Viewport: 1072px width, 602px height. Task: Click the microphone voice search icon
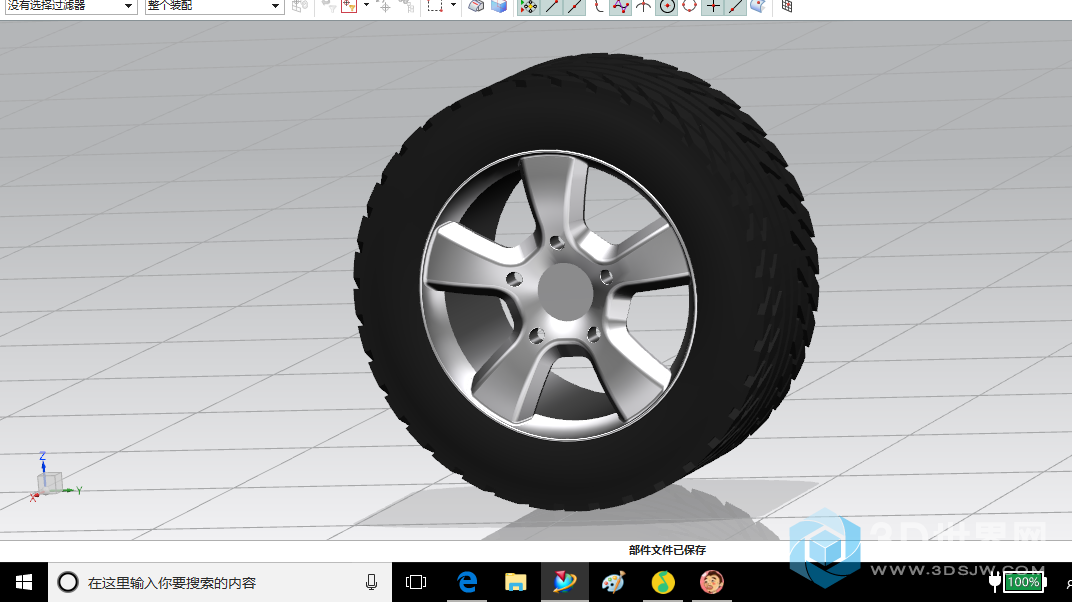371,582
